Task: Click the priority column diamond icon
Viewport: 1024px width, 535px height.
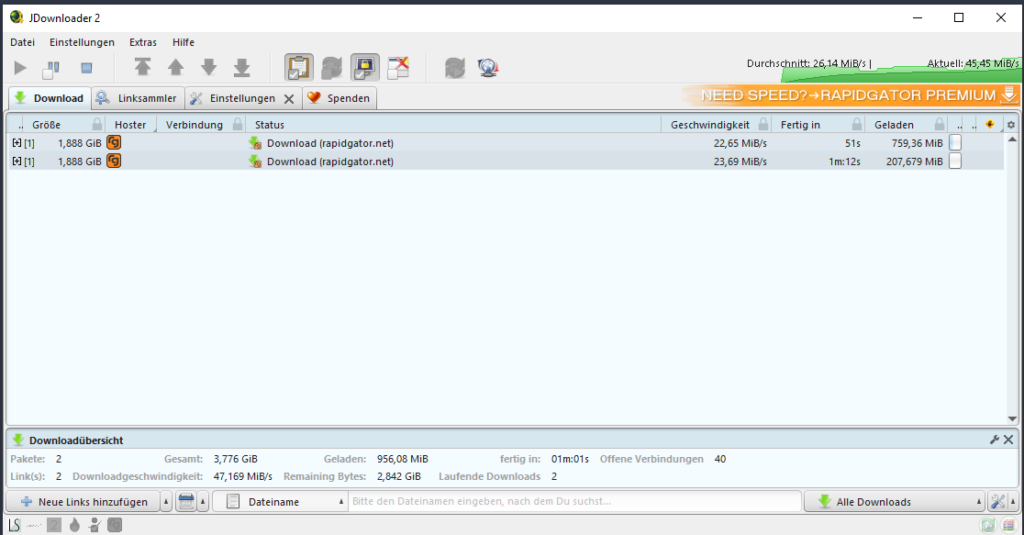Action: [x=990, y=124]
